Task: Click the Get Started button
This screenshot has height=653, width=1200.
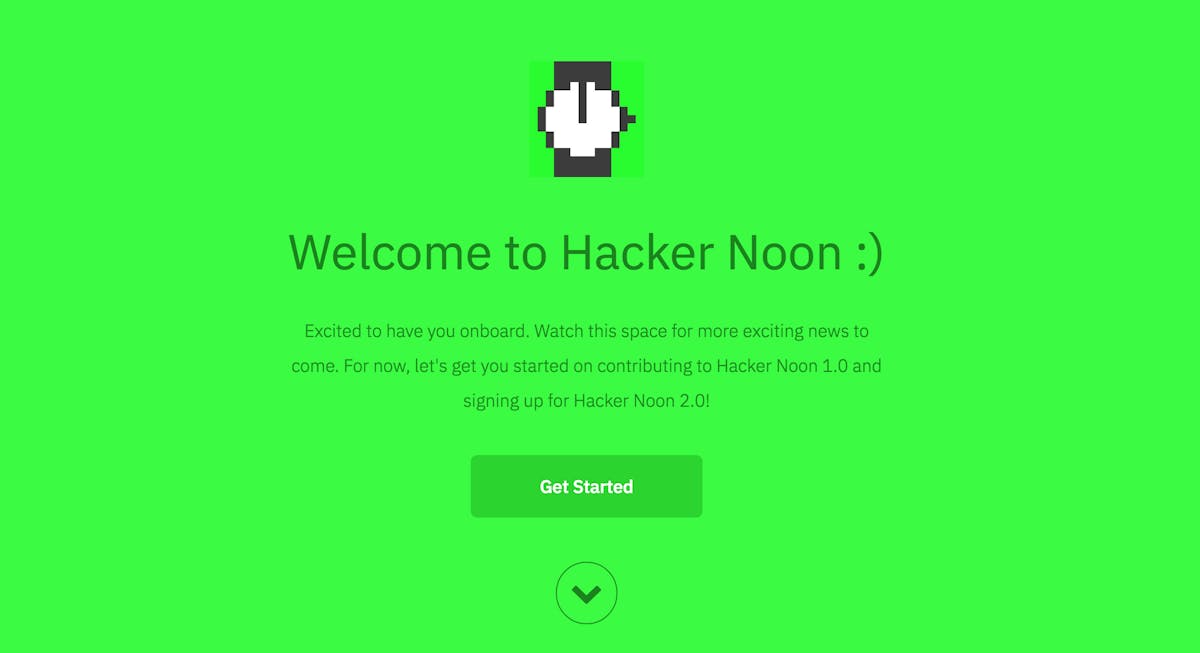Action: click(x=586, y=487)
